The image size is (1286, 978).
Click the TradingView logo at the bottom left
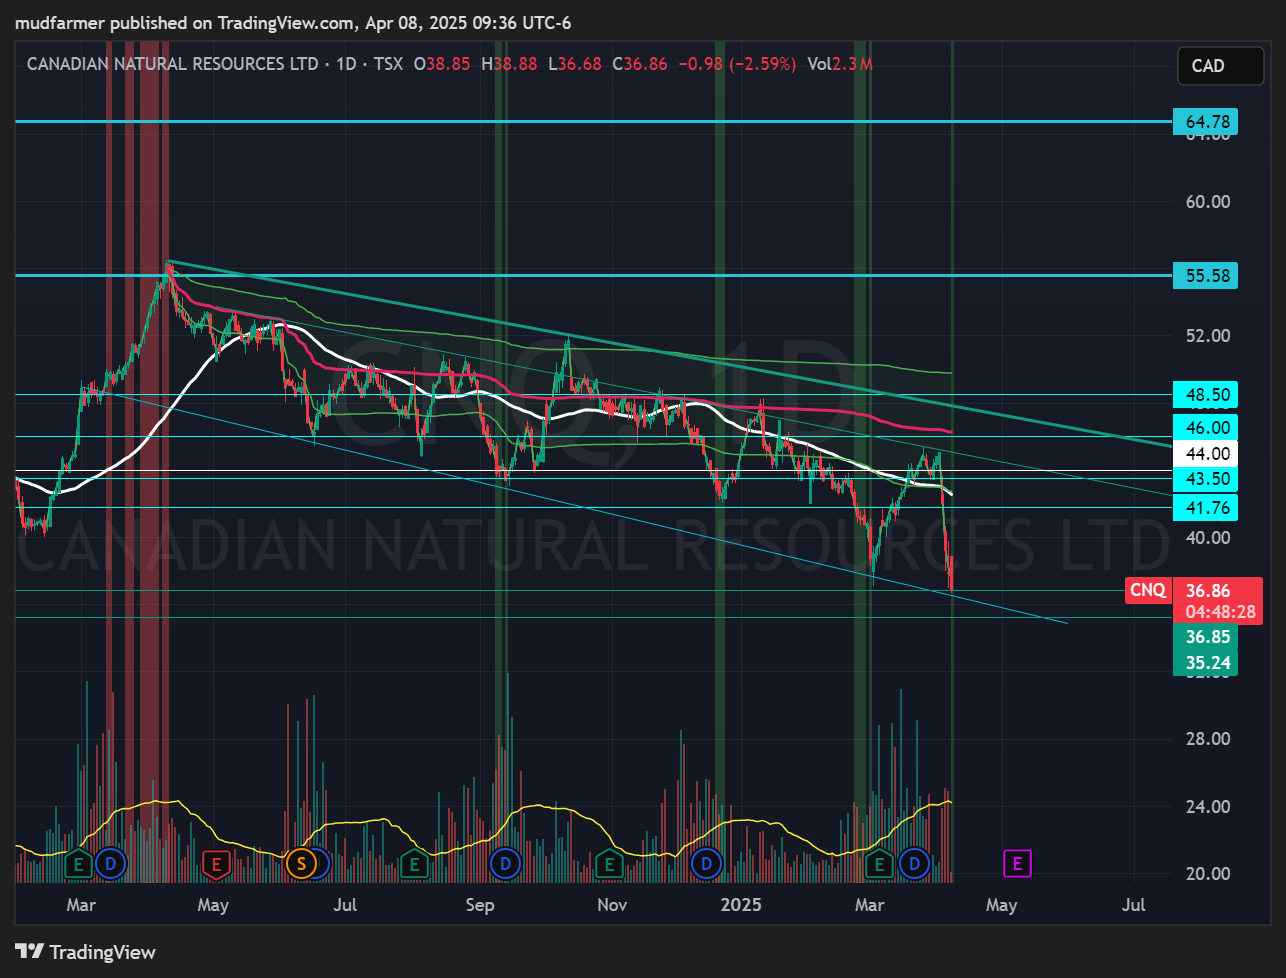click(x=85, y=952)
